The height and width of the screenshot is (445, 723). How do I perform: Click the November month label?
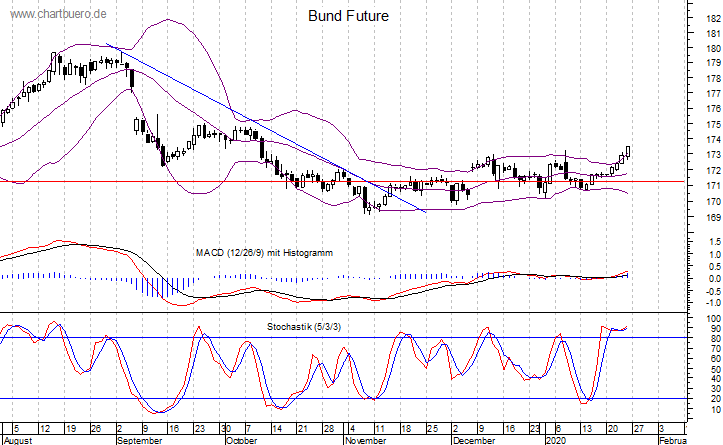(x=366, y=440)
